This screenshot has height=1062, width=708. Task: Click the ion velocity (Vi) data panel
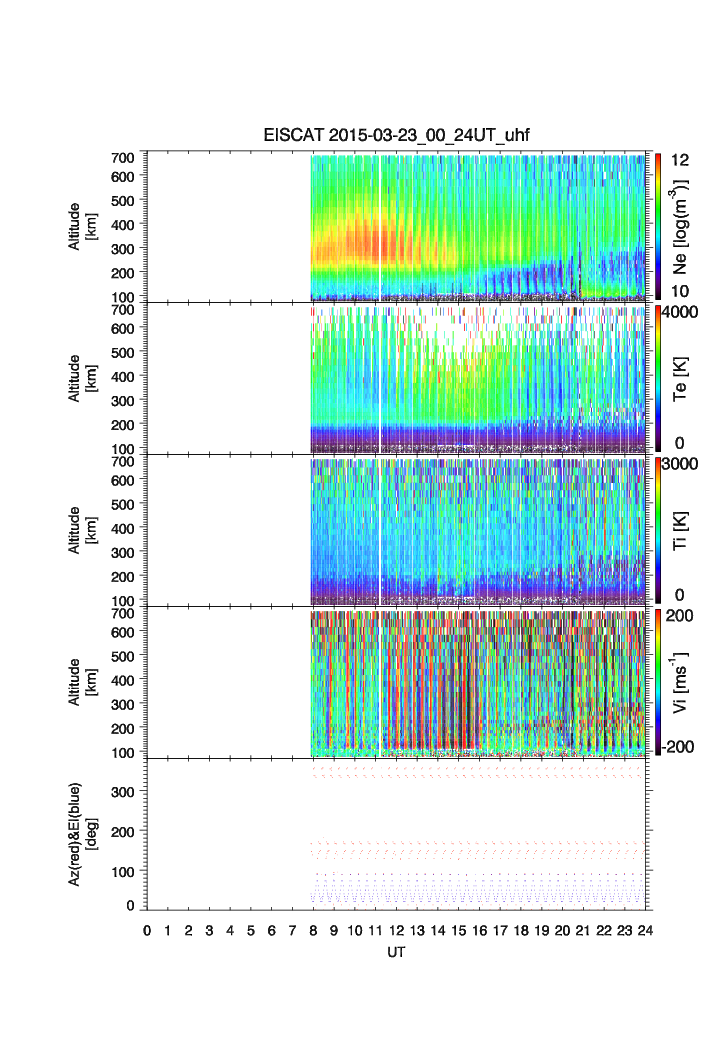click(x=397, y=681)
